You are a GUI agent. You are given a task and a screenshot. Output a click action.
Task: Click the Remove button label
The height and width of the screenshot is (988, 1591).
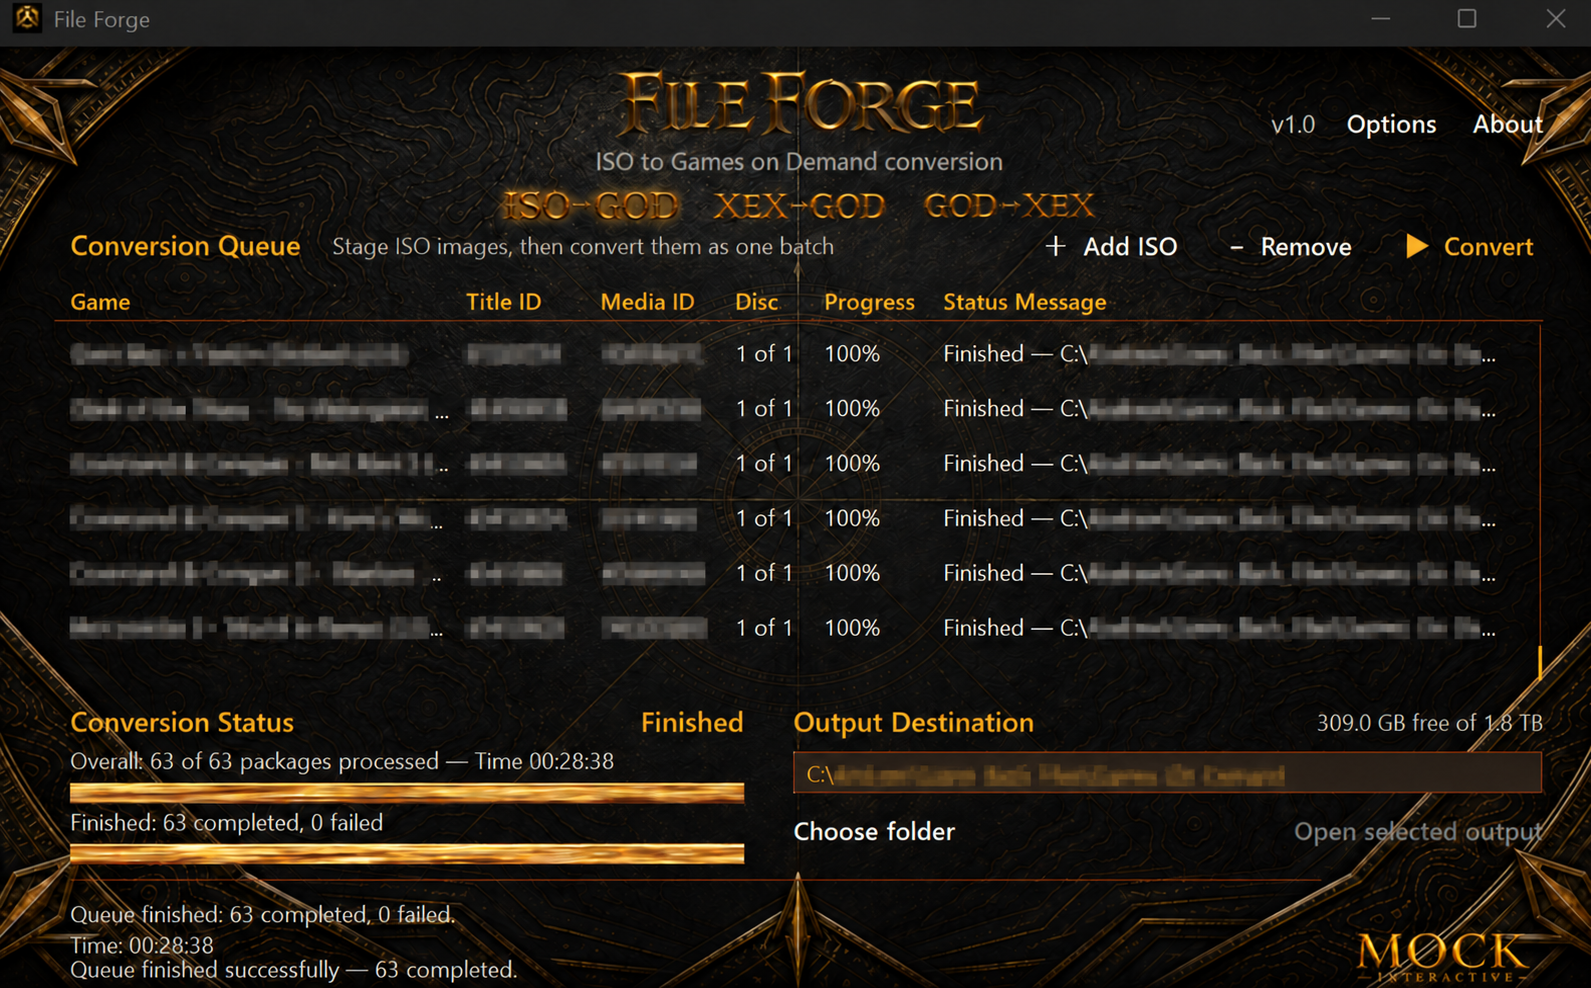coord(1305,246)
